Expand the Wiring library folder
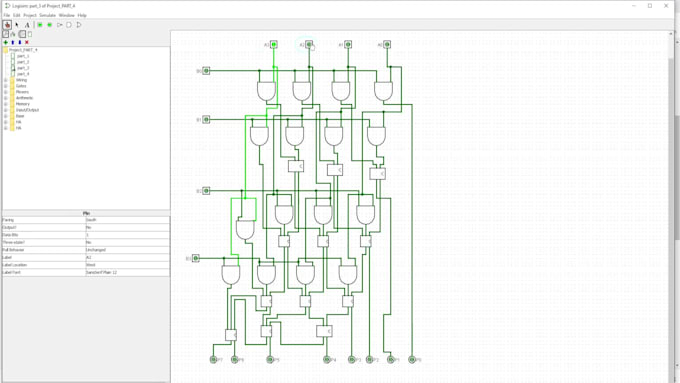Viewport: 680px width, 383px height. click(x=6, y=80)
